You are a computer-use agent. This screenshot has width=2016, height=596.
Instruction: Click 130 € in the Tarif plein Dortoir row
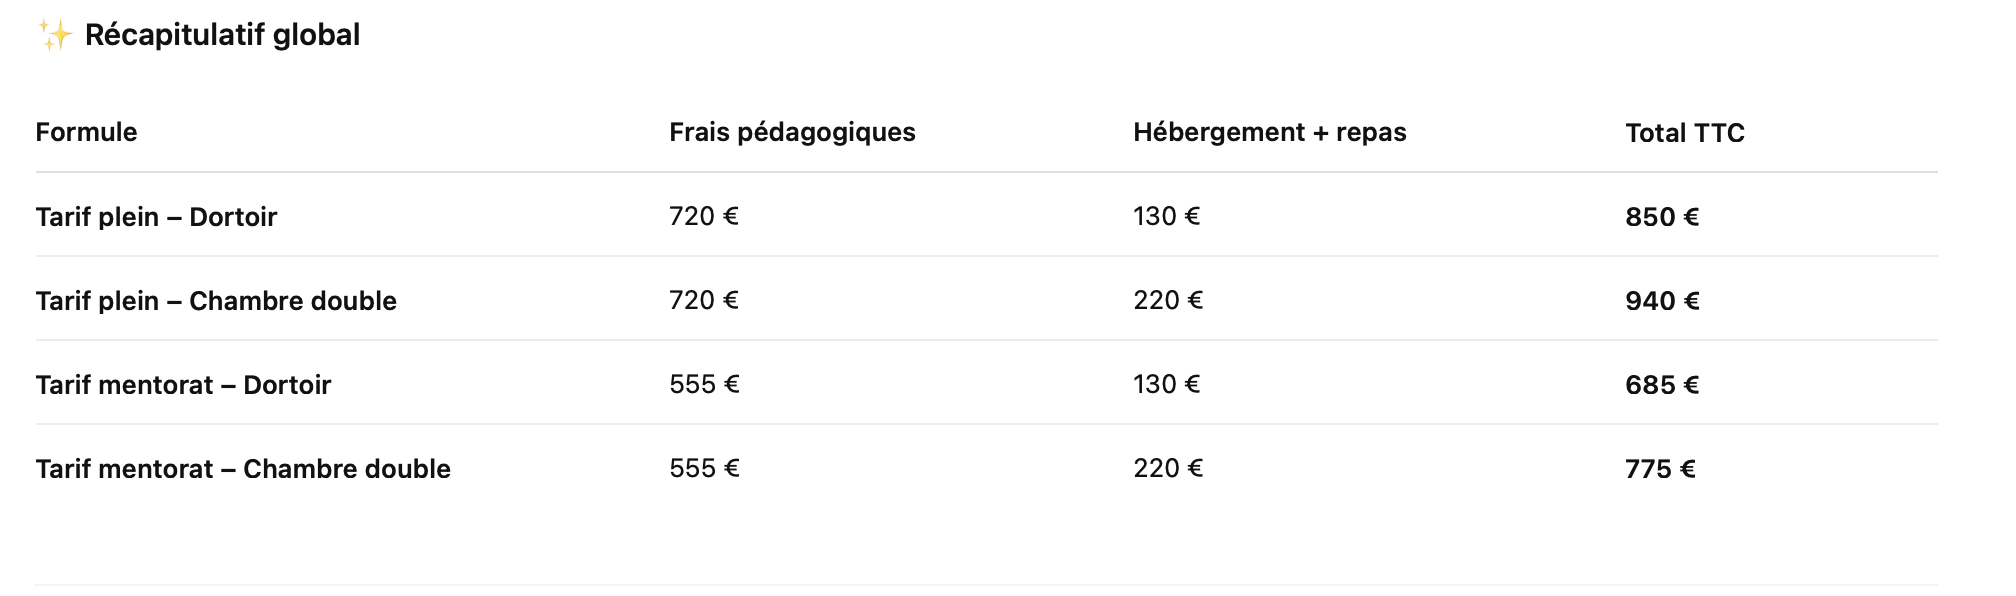(x=1166, y=216)
